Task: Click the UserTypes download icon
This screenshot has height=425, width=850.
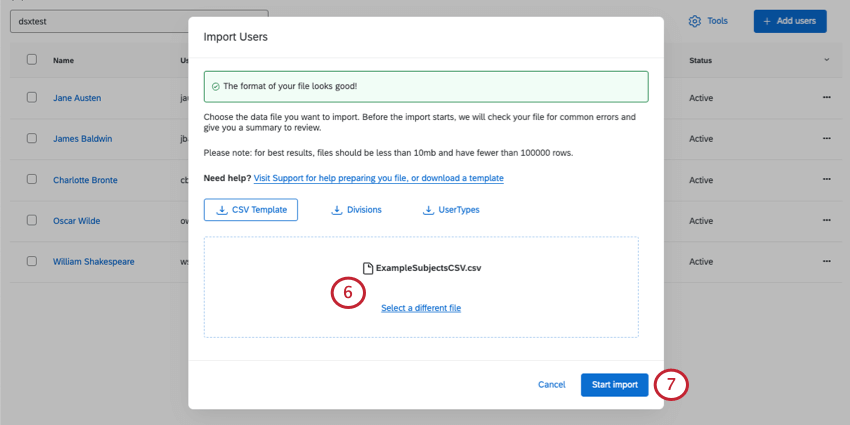Action: pos(428,210)
